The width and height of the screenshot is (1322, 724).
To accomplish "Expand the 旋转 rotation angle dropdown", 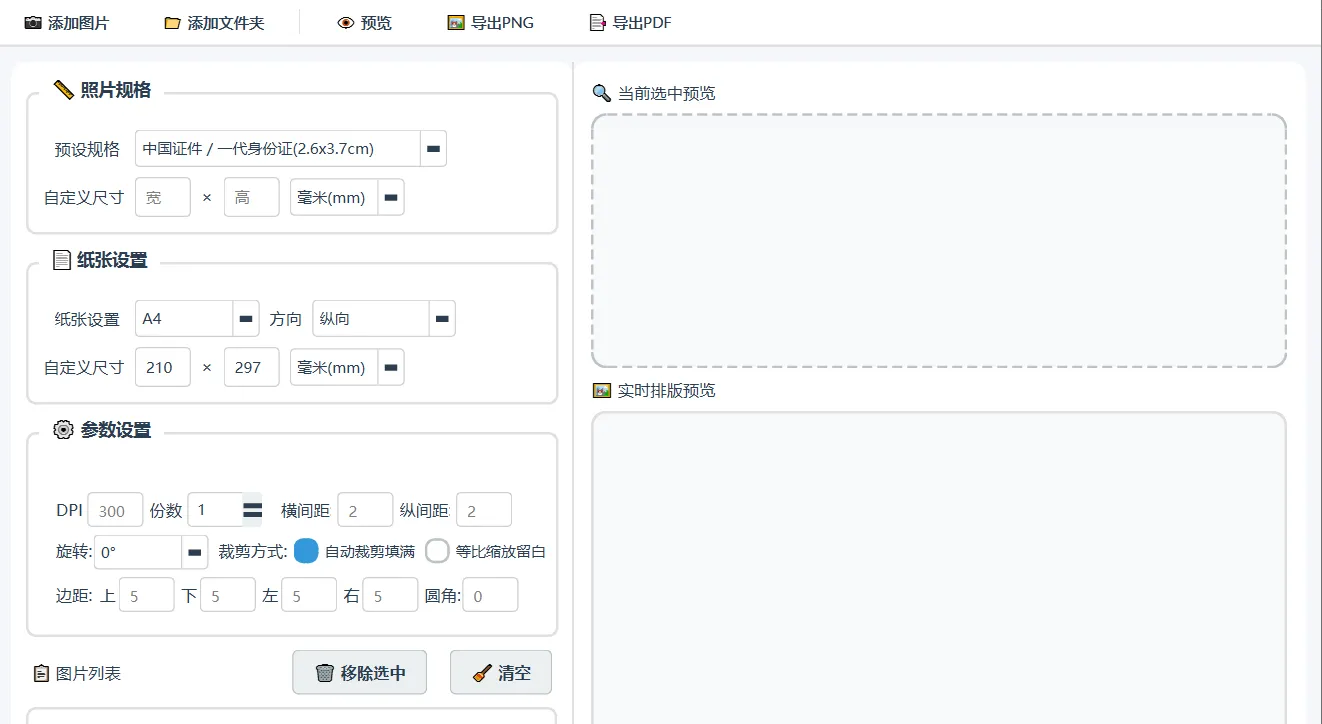I will (x=194, y=552).
